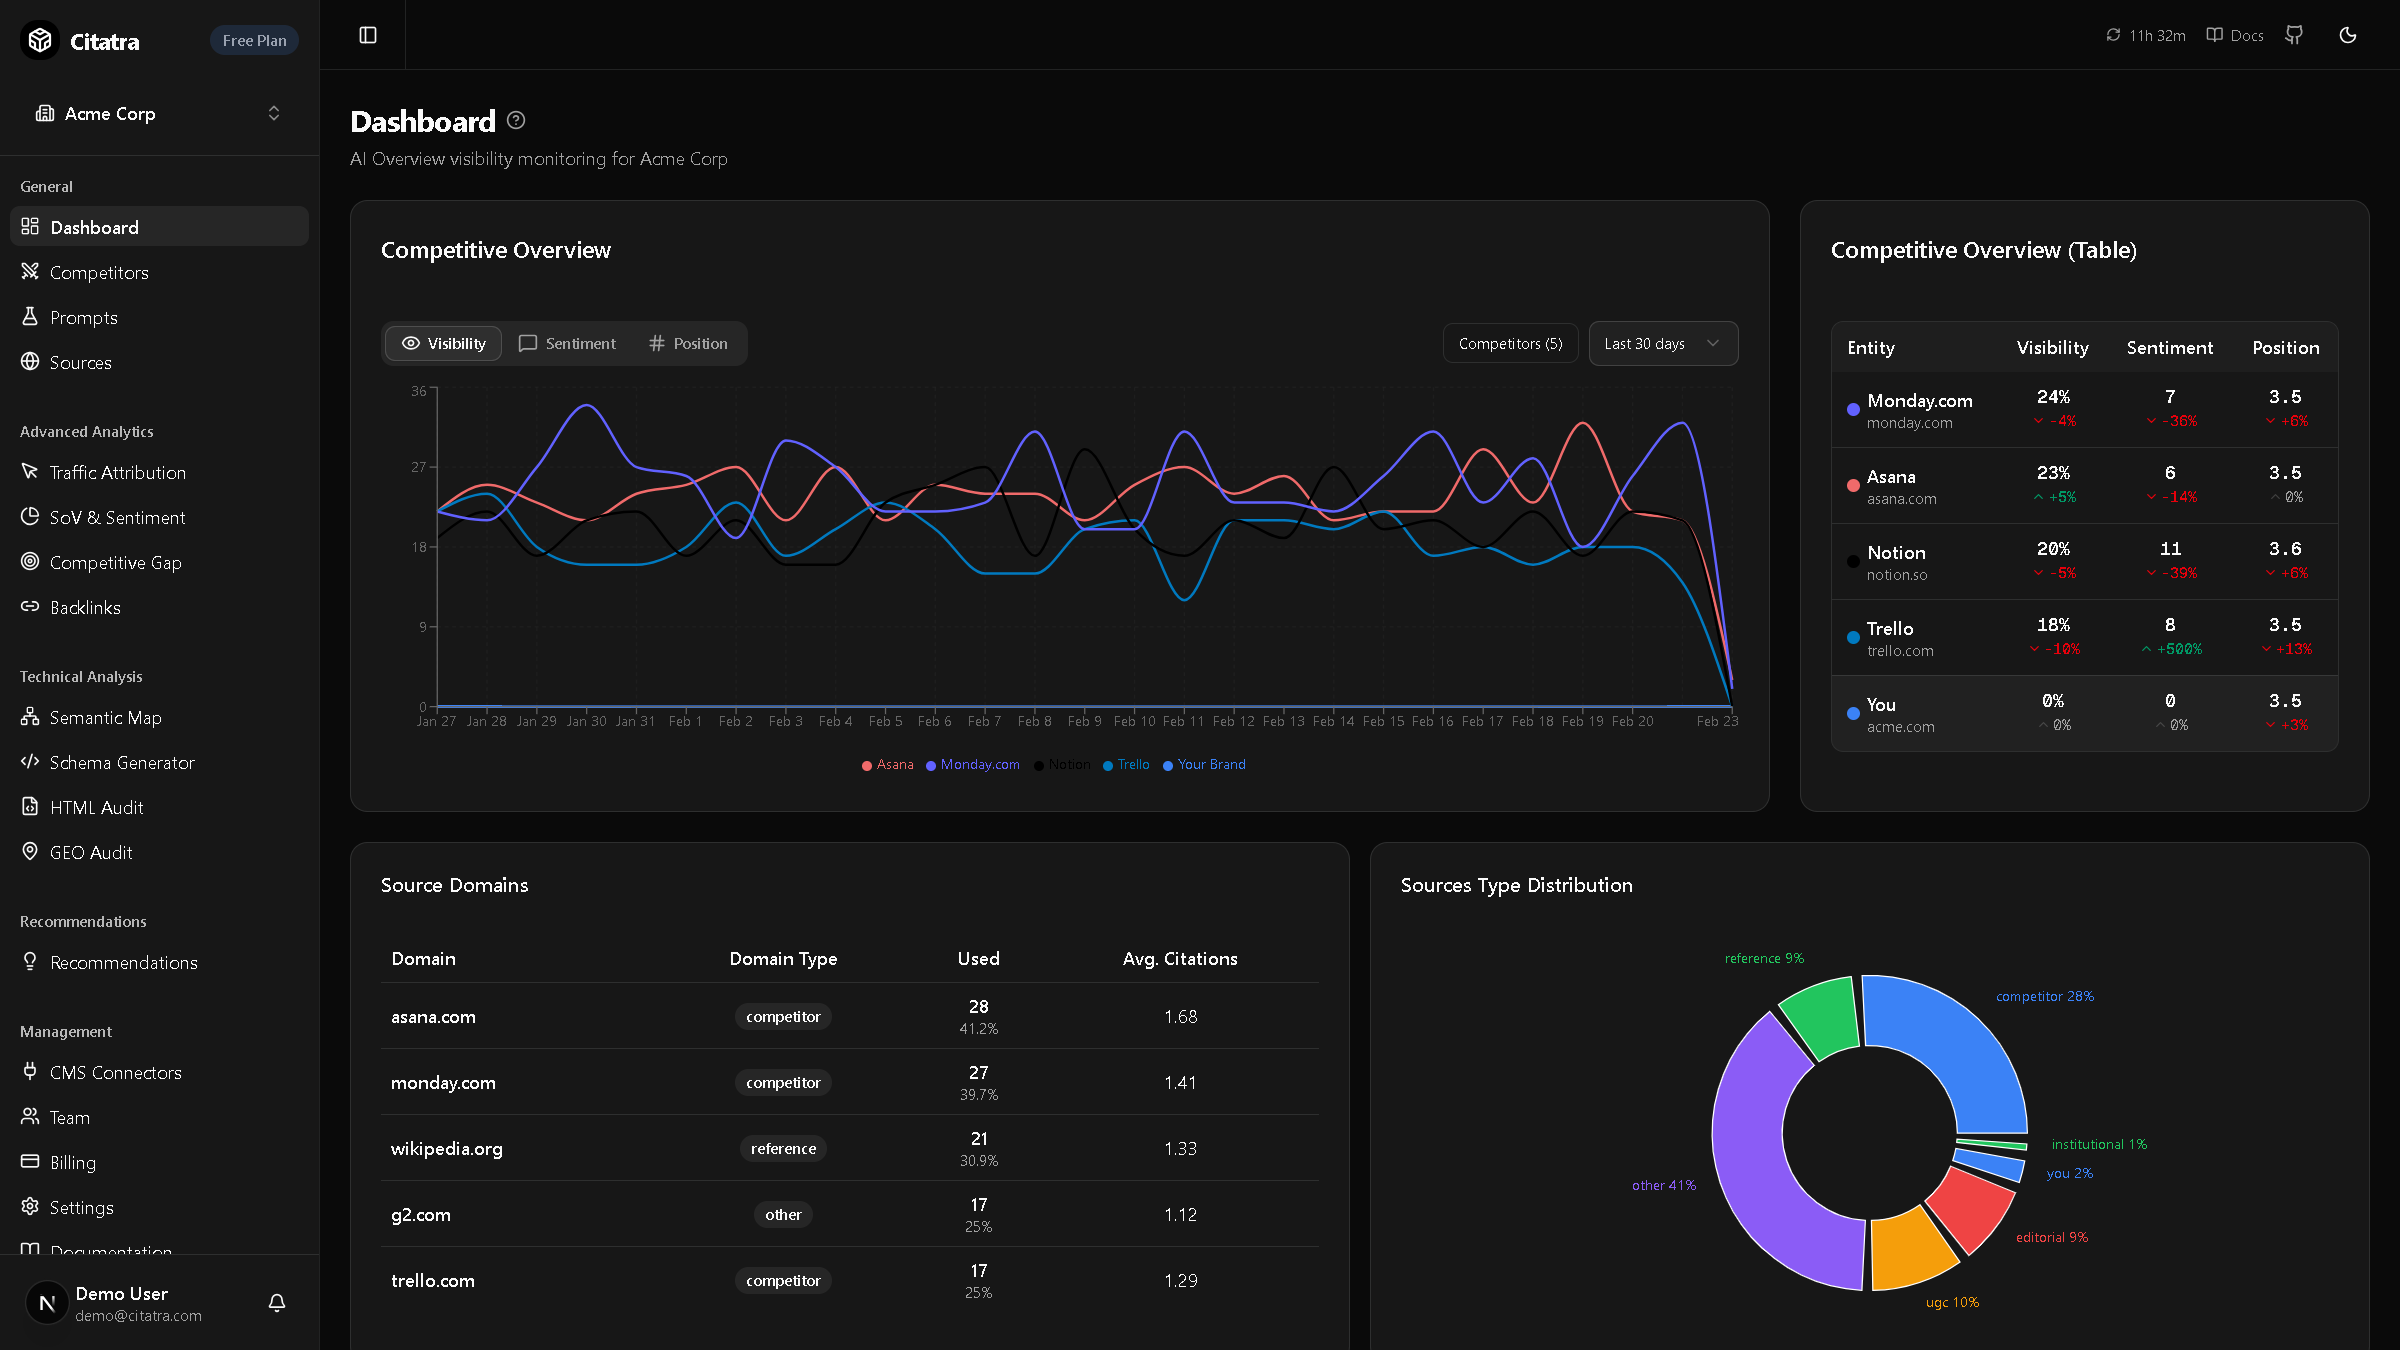Switch theme with the moon icon
Viewport: 2400px width, 1350px height.
coord(2348,36)
